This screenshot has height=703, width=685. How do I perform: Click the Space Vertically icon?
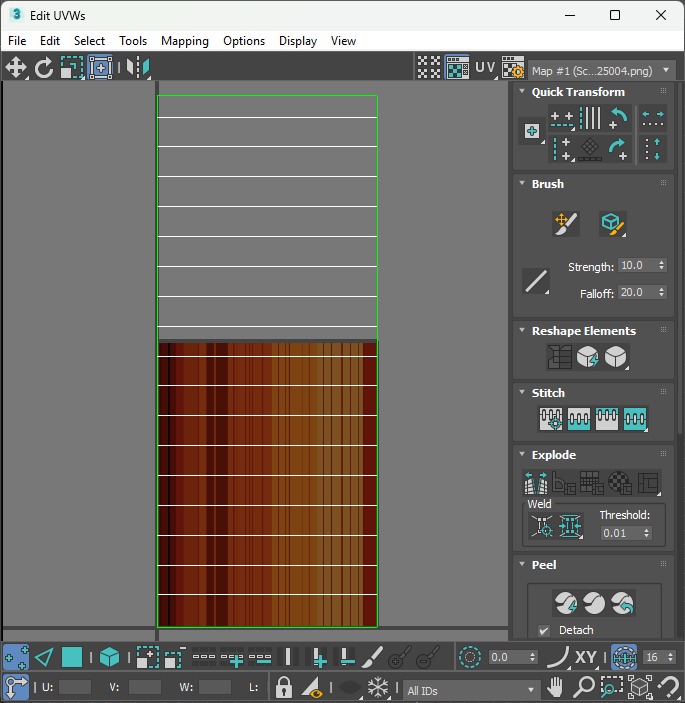coord(653,149)
